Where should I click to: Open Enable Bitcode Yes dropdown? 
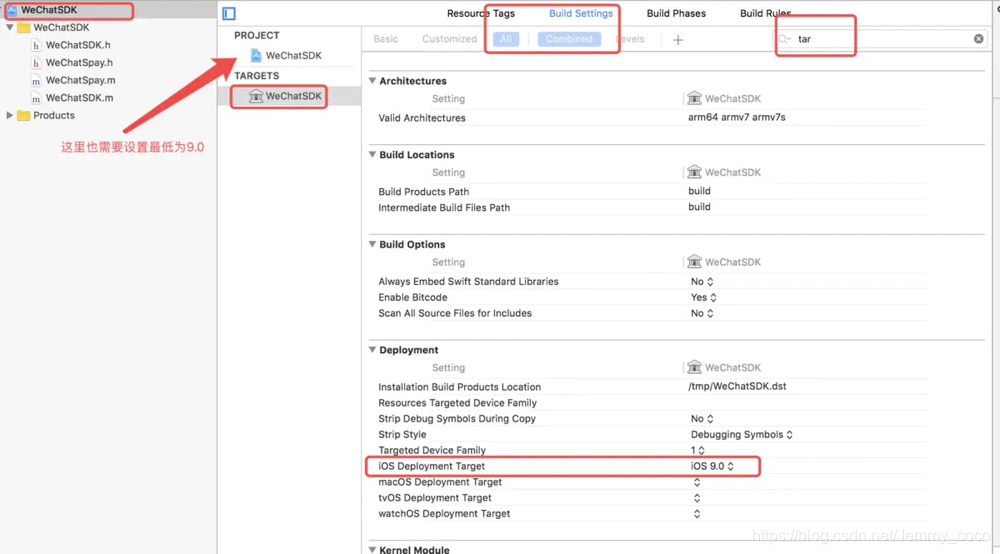coord(703,297)
